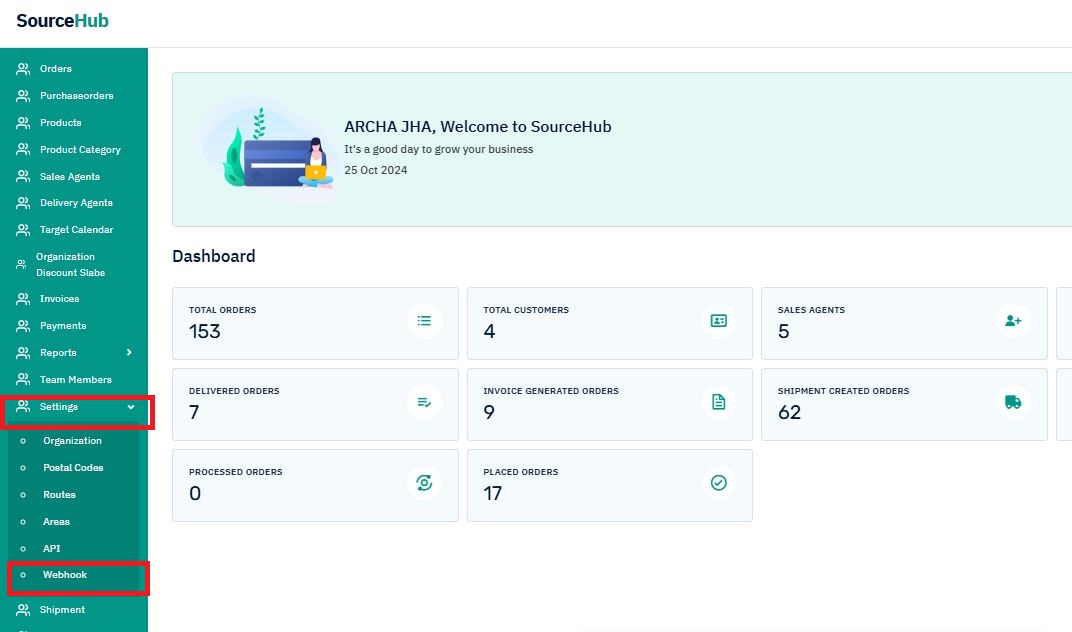Open the Orders sidebar menu item

point(56,69)
